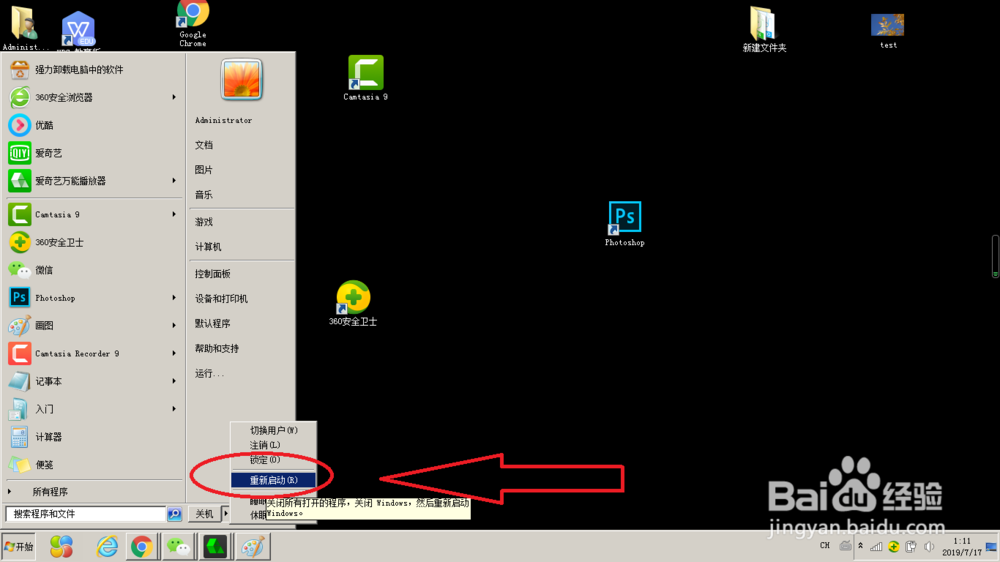Screen dimensions: 1000x562
Task: Expand 360安全浏览器 jump list arrow
Action: tap(173, 97)
